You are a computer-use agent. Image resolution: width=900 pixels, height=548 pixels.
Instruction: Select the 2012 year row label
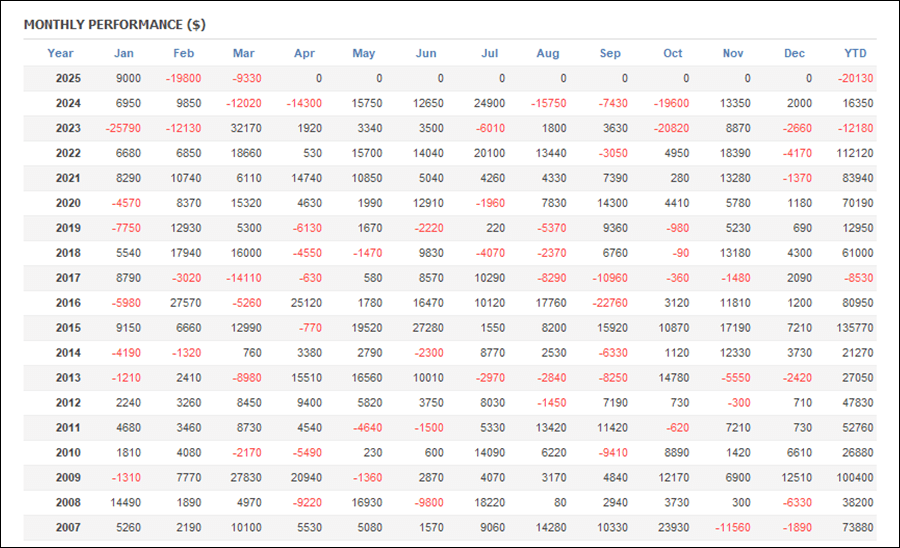(68, 403)
